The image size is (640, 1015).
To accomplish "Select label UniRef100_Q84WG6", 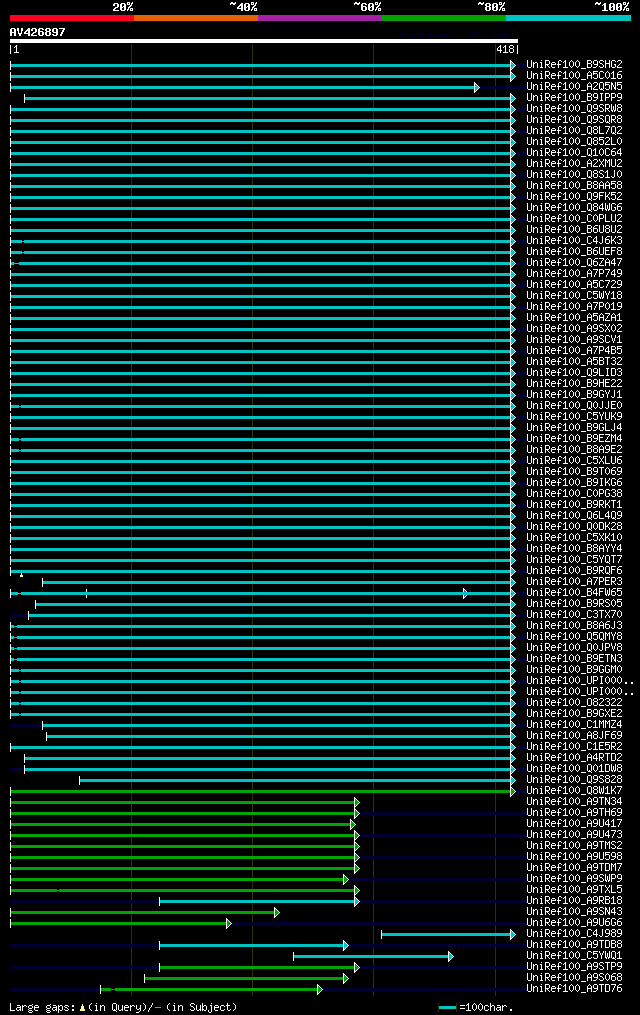I will tap(574, 208).
